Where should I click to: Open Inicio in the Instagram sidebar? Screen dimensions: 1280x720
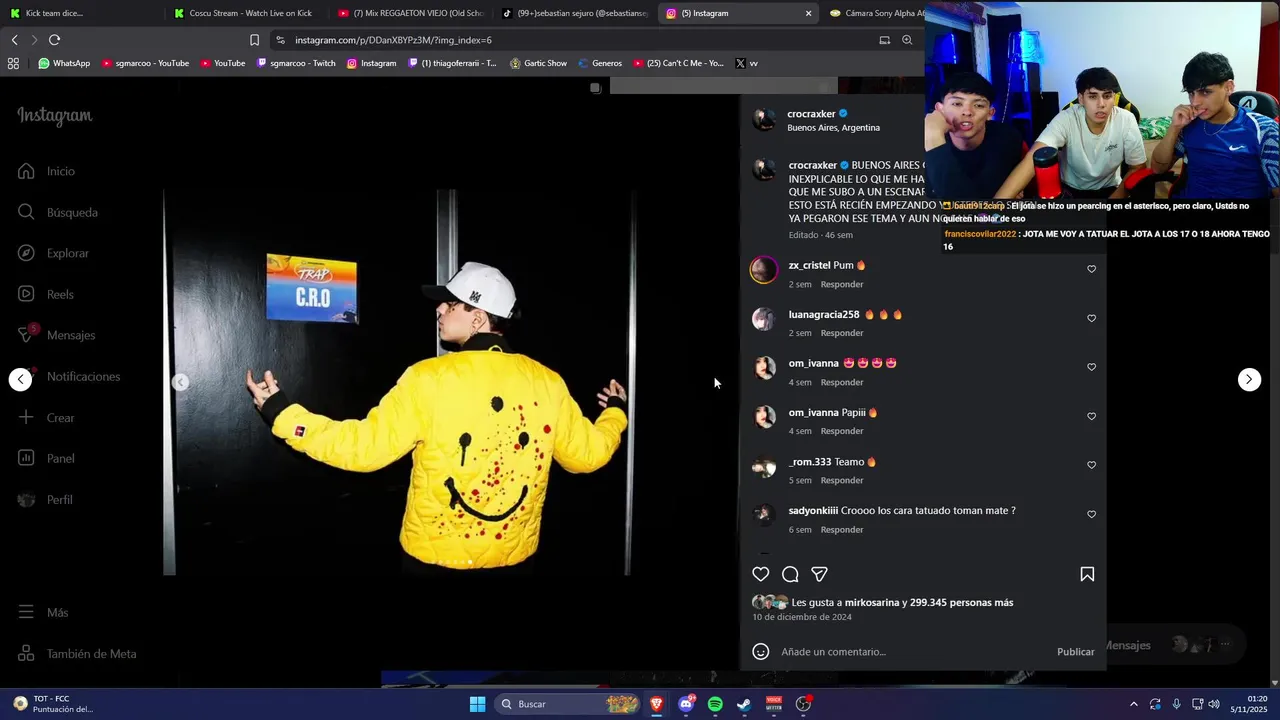click(46, 171)
